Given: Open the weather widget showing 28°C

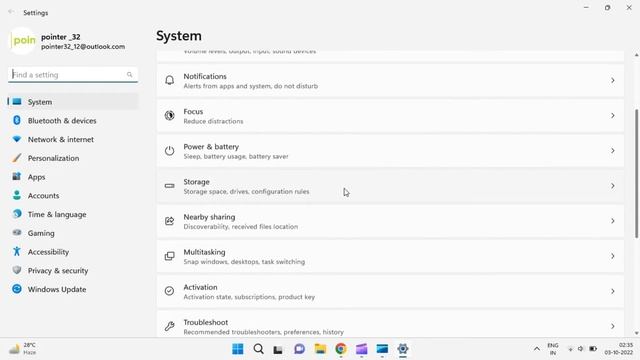Looking at the screenshot, I should [22, 349].
